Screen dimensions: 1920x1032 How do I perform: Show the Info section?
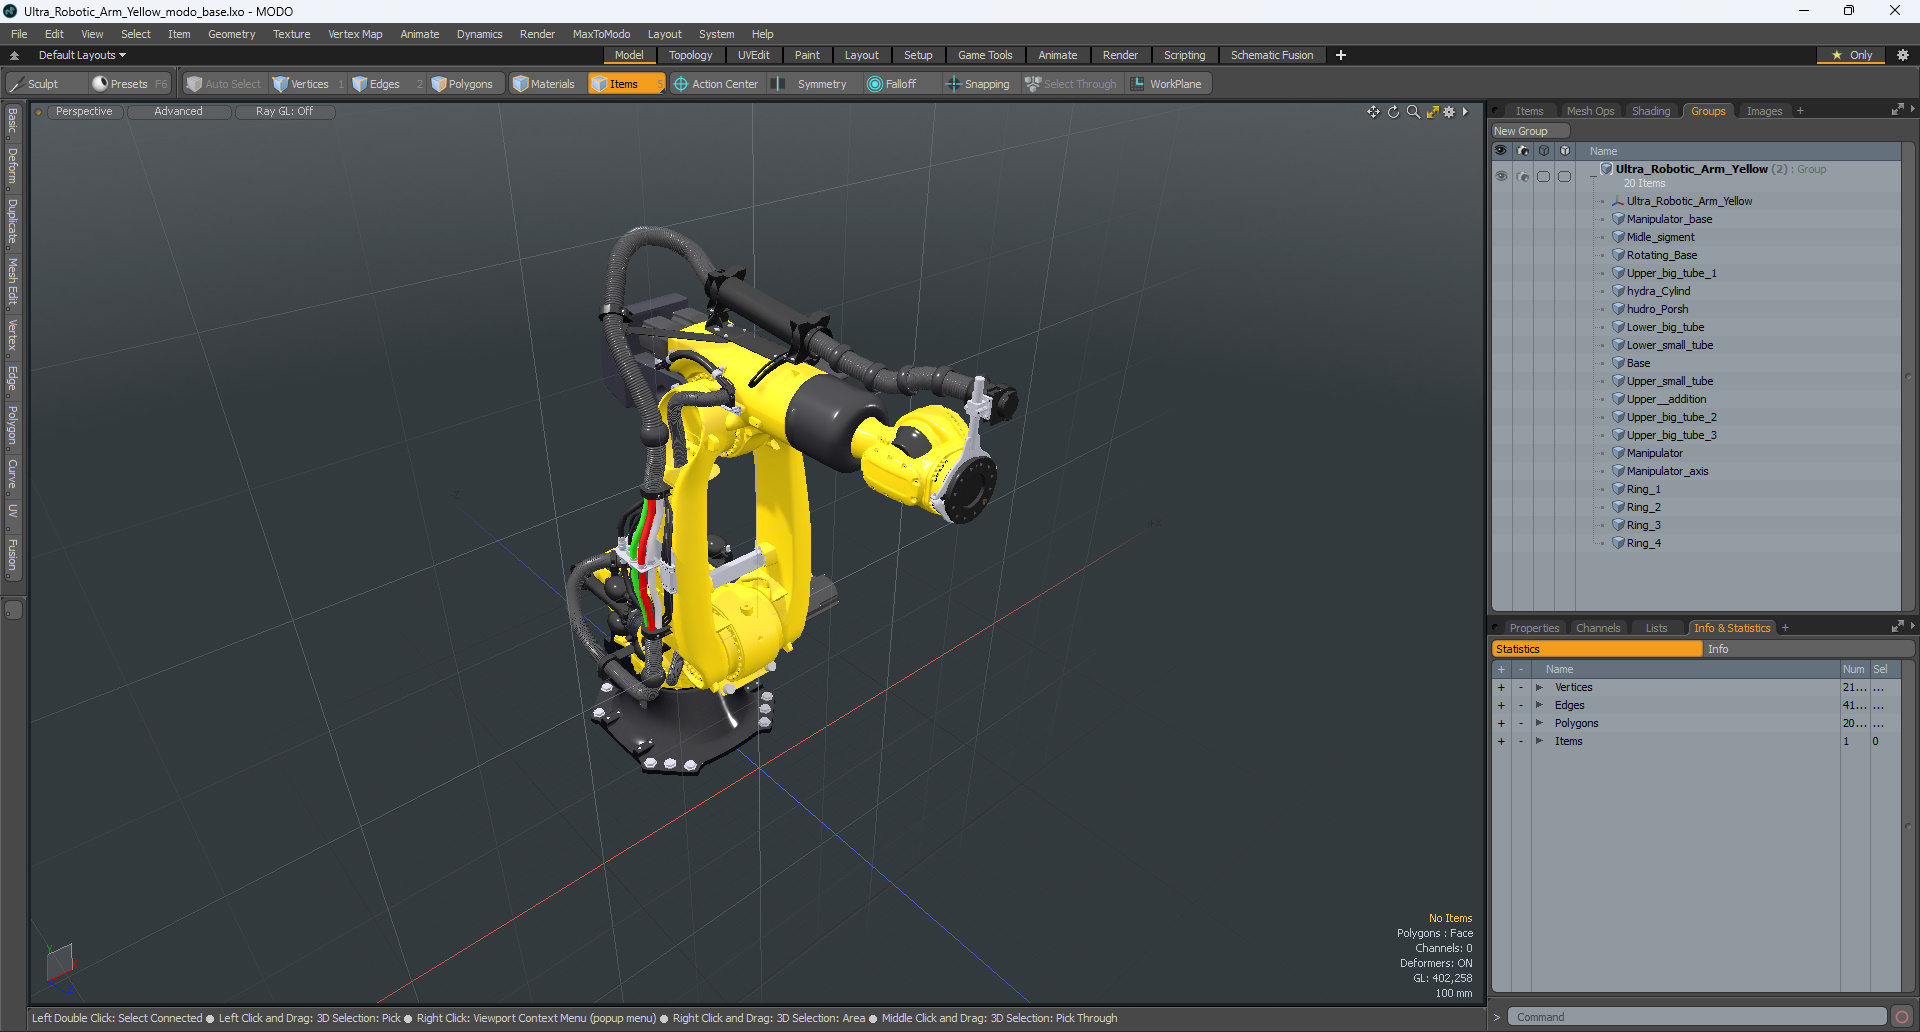click(1808, 649)
